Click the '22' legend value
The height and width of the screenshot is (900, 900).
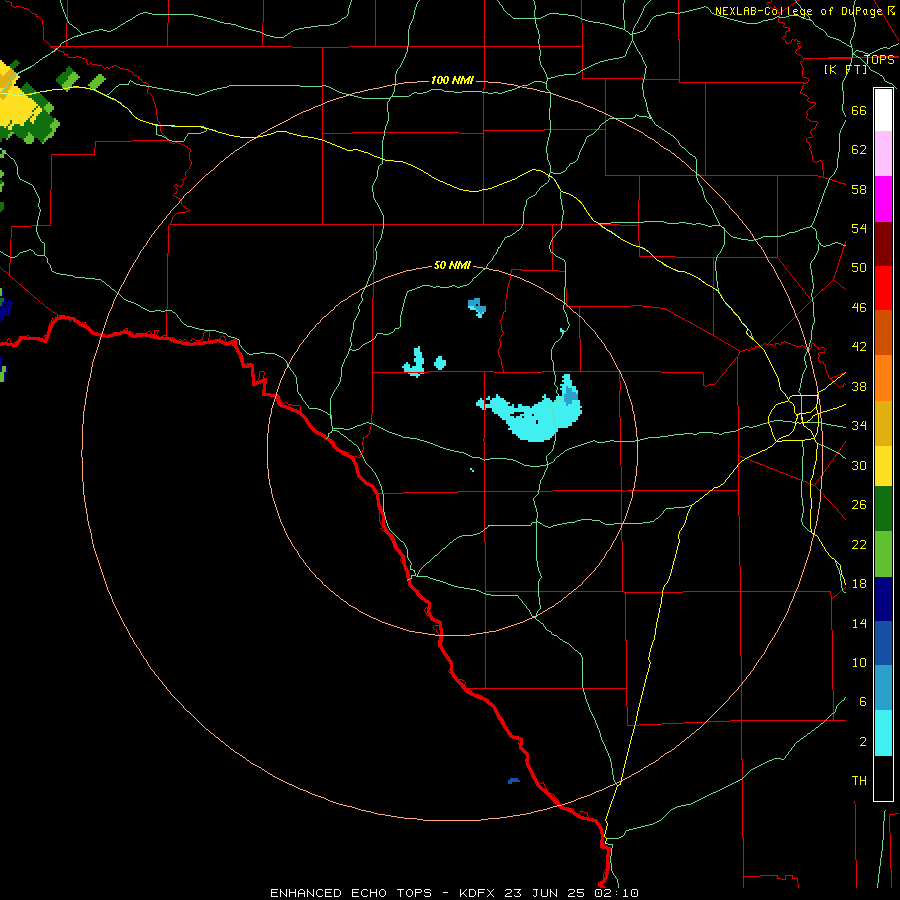[859, 544]
